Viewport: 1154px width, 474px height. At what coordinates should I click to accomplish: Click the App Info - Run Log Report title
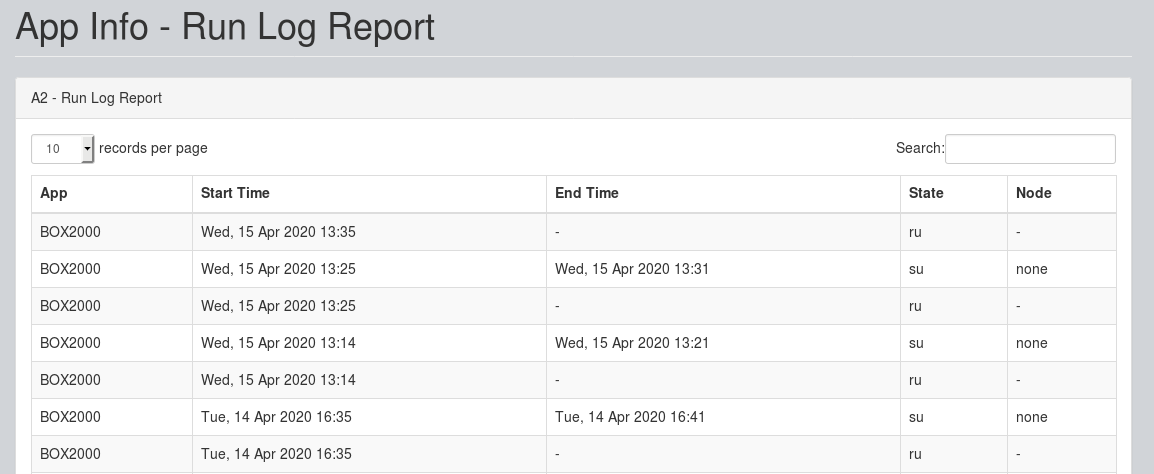coord(225,27)
